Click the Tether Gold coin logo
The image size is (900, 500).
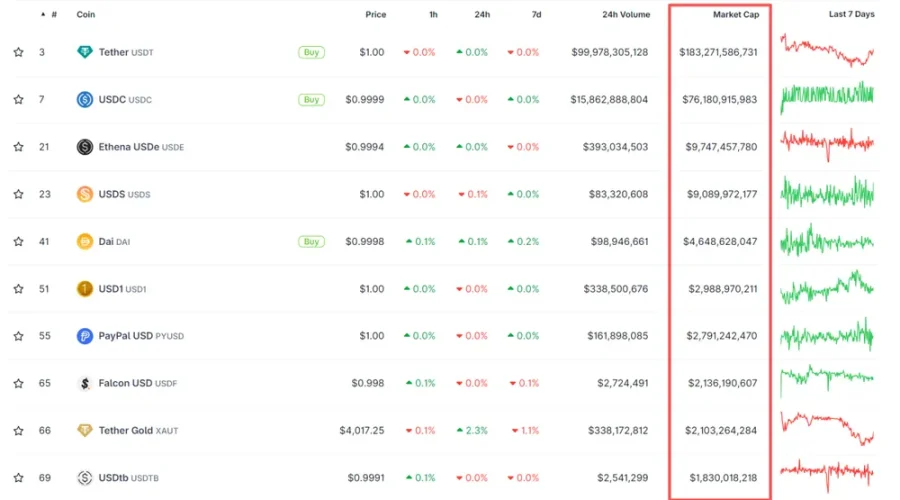click(x=85, y=431)
